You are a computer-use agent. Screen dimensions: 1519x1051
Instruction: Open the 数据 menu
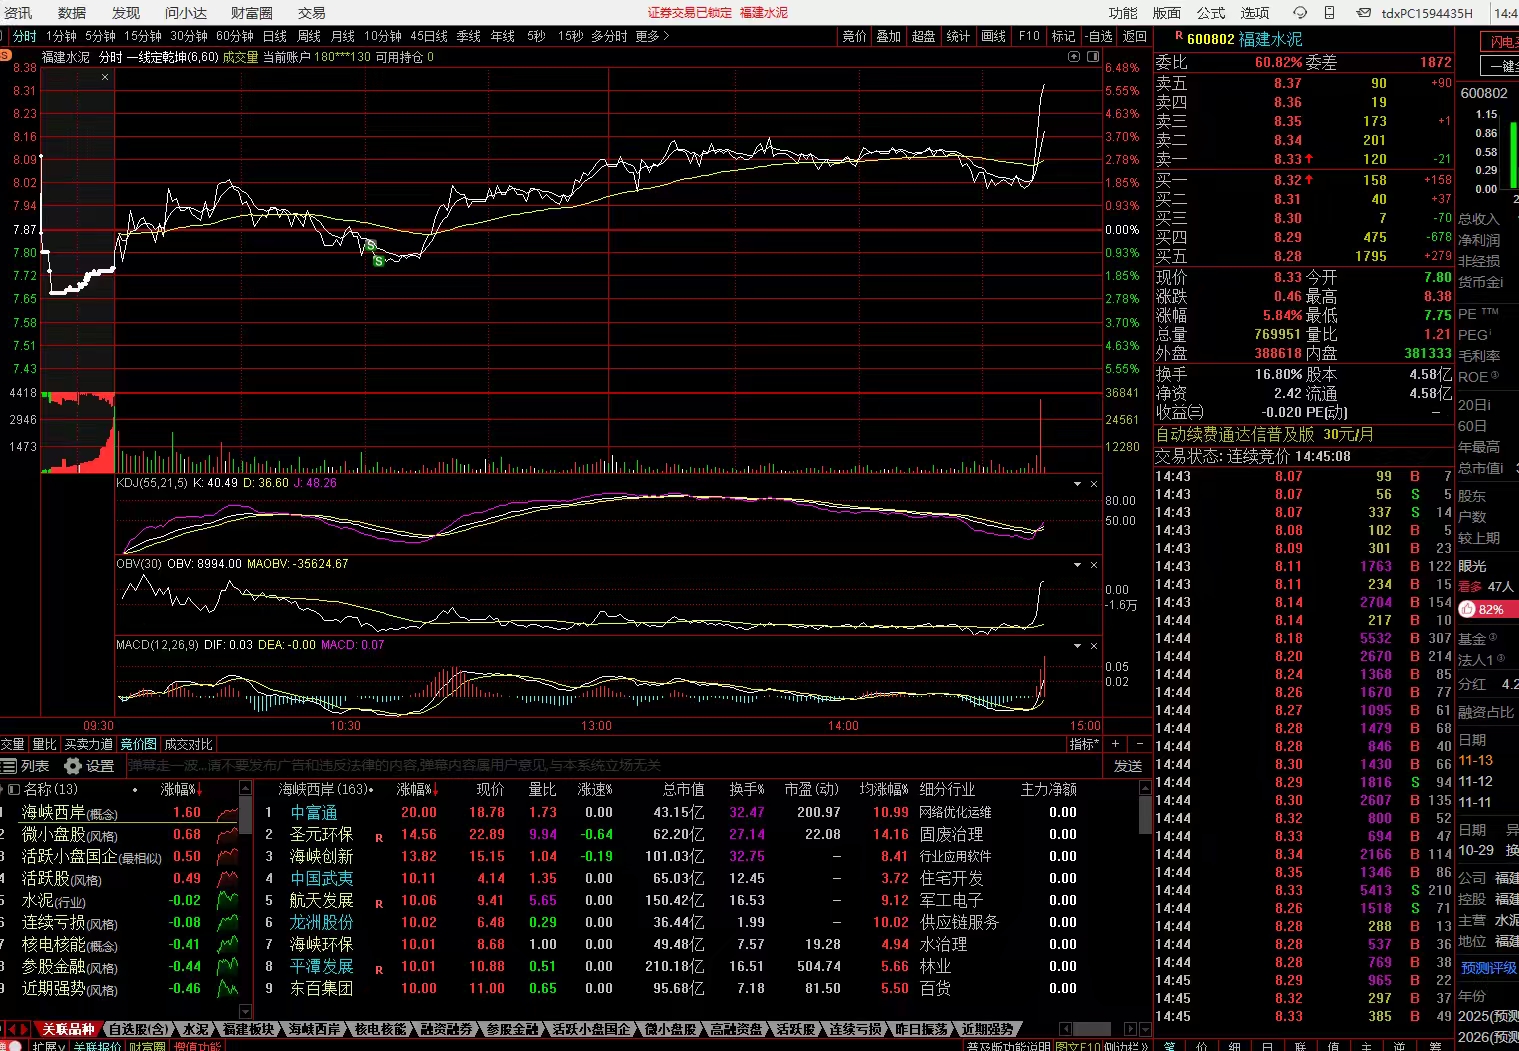coord(72,13)
